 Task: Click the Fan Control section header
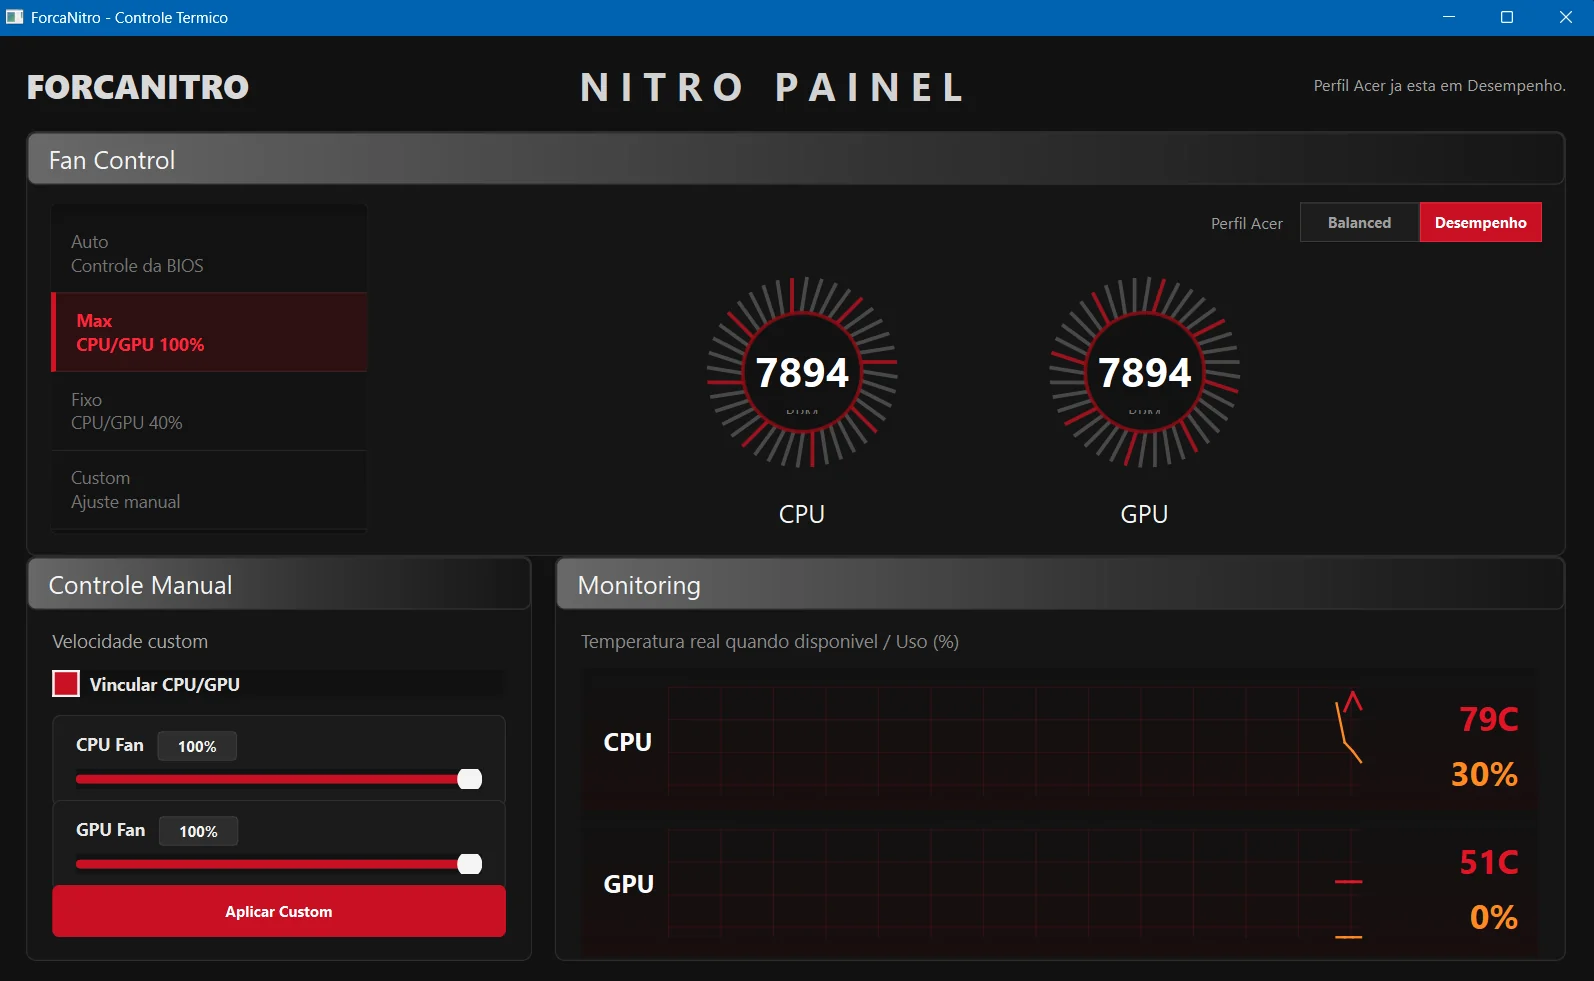[796, 159]
